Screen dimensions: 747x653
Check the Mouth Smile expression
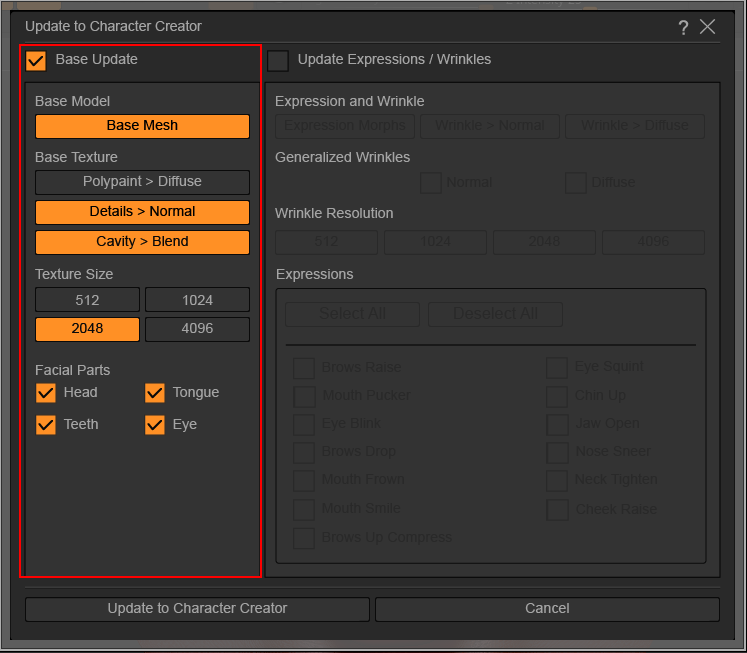pyautogui.click(x=304, y=510)
